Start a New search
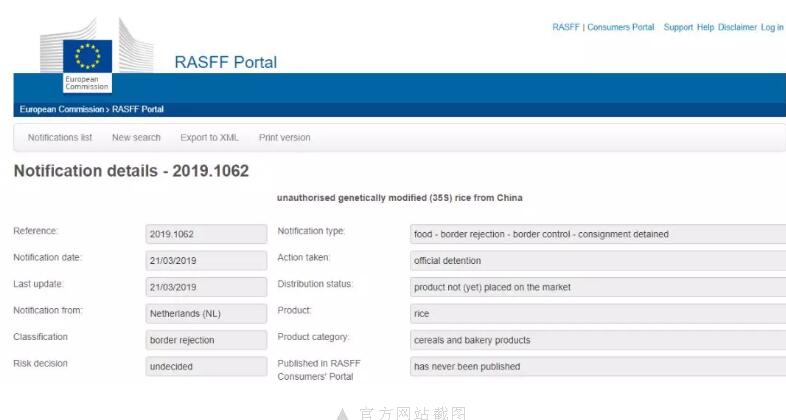The width and height of the screenshot is (786, 420). click(x=136, y=137)
